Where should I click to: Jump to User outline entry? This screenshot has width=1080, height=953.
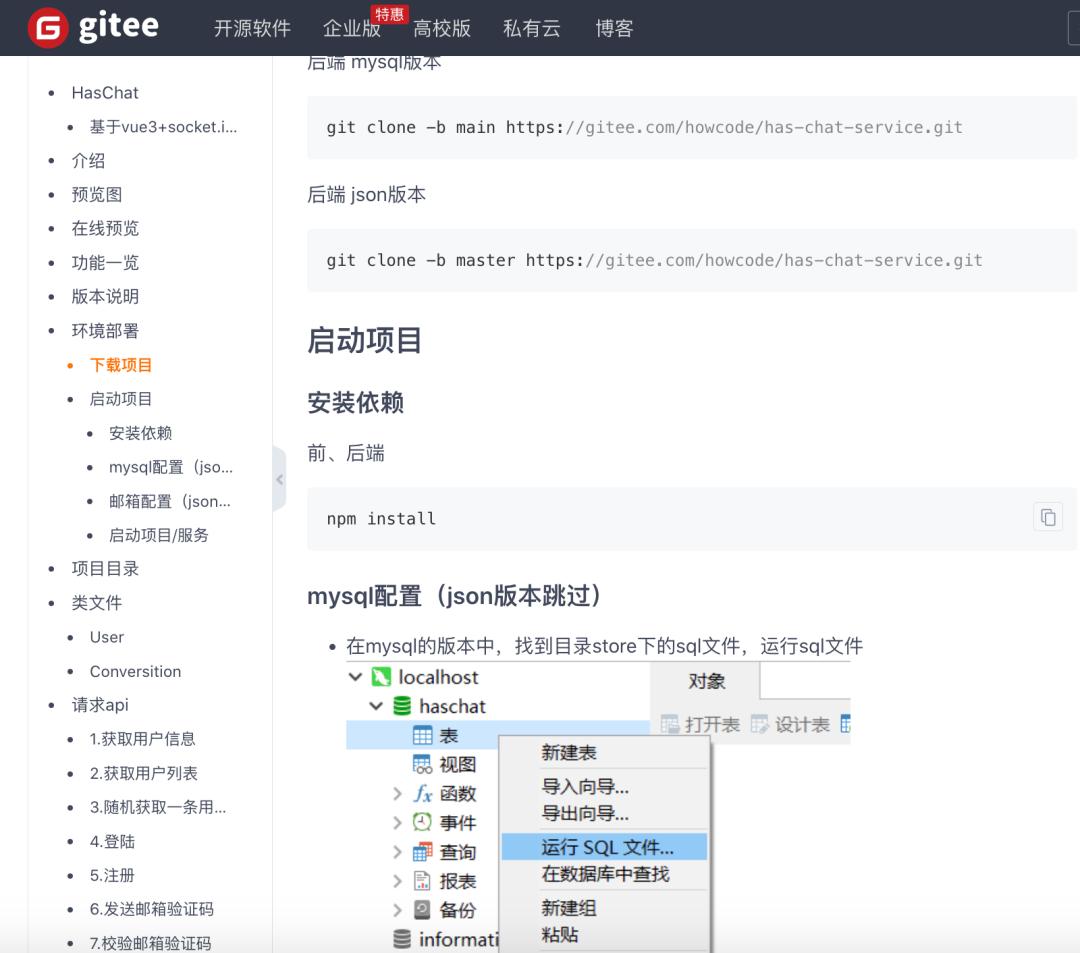click(107, 637)
